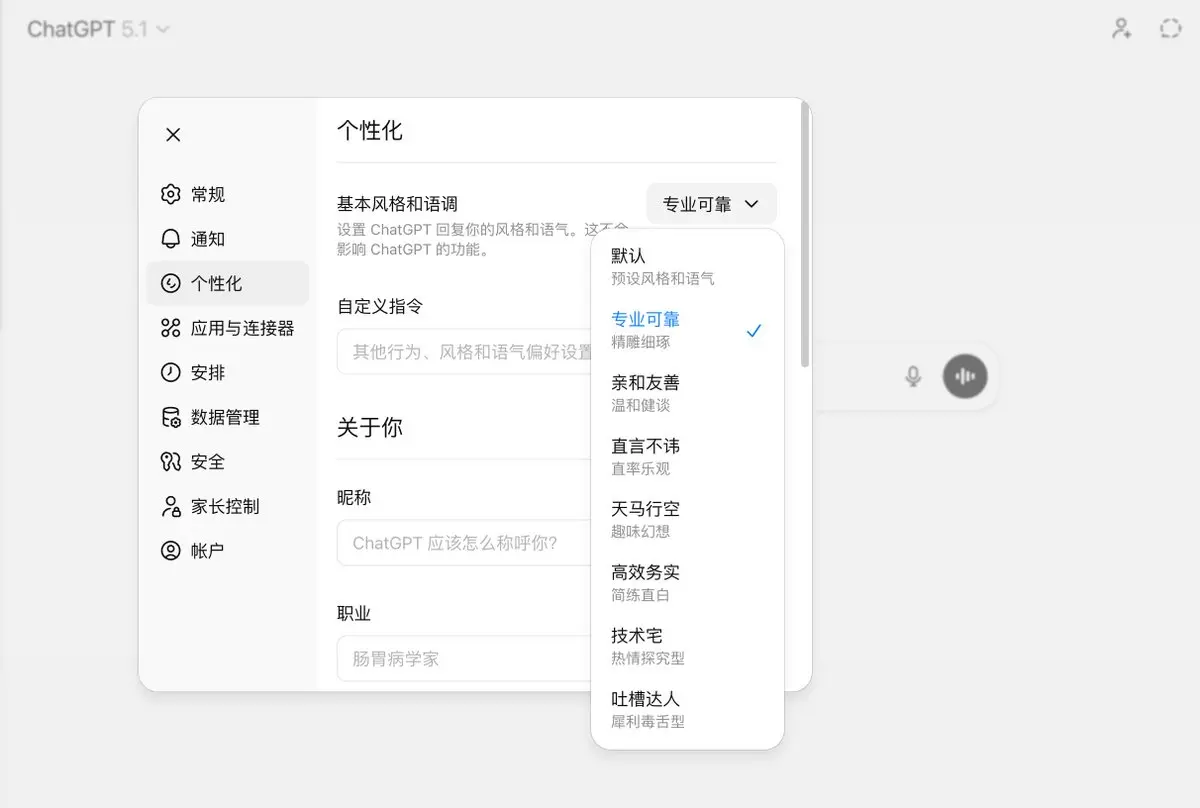Image resolution: width=1200 pixels, height=808 pixels.
Task: Click the 个性化 sidebar icon
Action: (171, 283)
